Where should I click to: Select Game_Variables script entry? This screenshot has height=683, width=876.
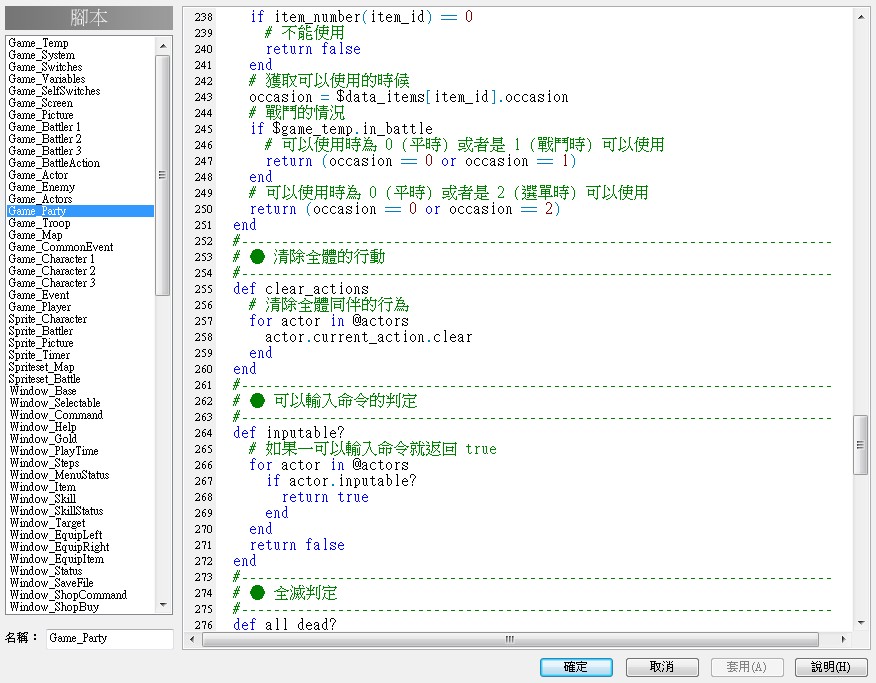pyautogui.click(x=47, y=79)
